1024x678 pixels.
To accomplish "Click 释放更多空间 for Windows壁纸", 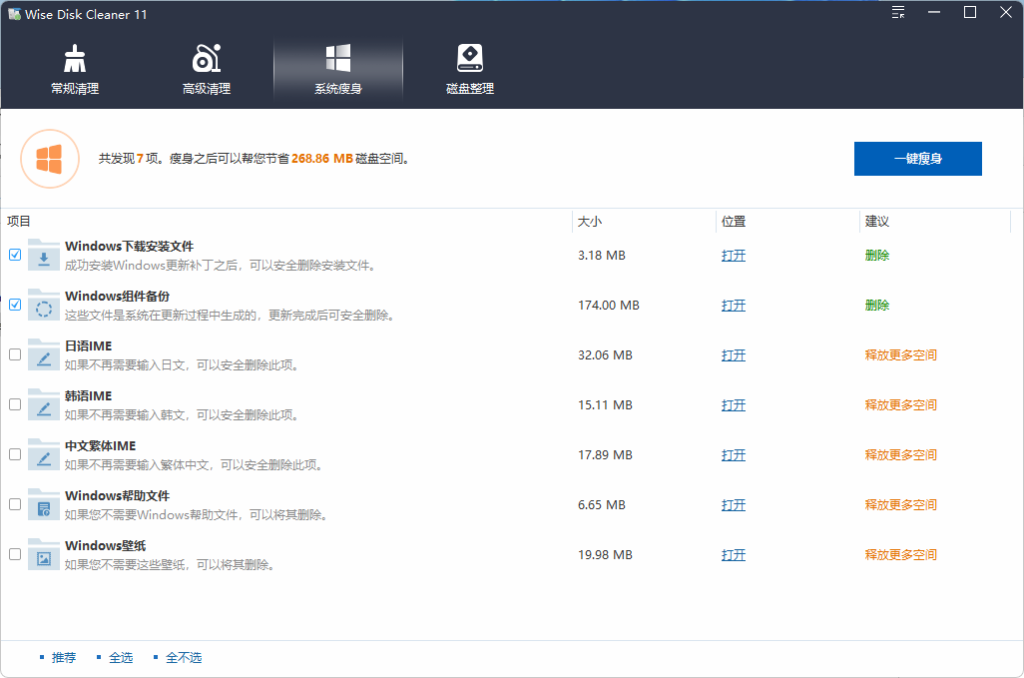I will coord(901,555).
